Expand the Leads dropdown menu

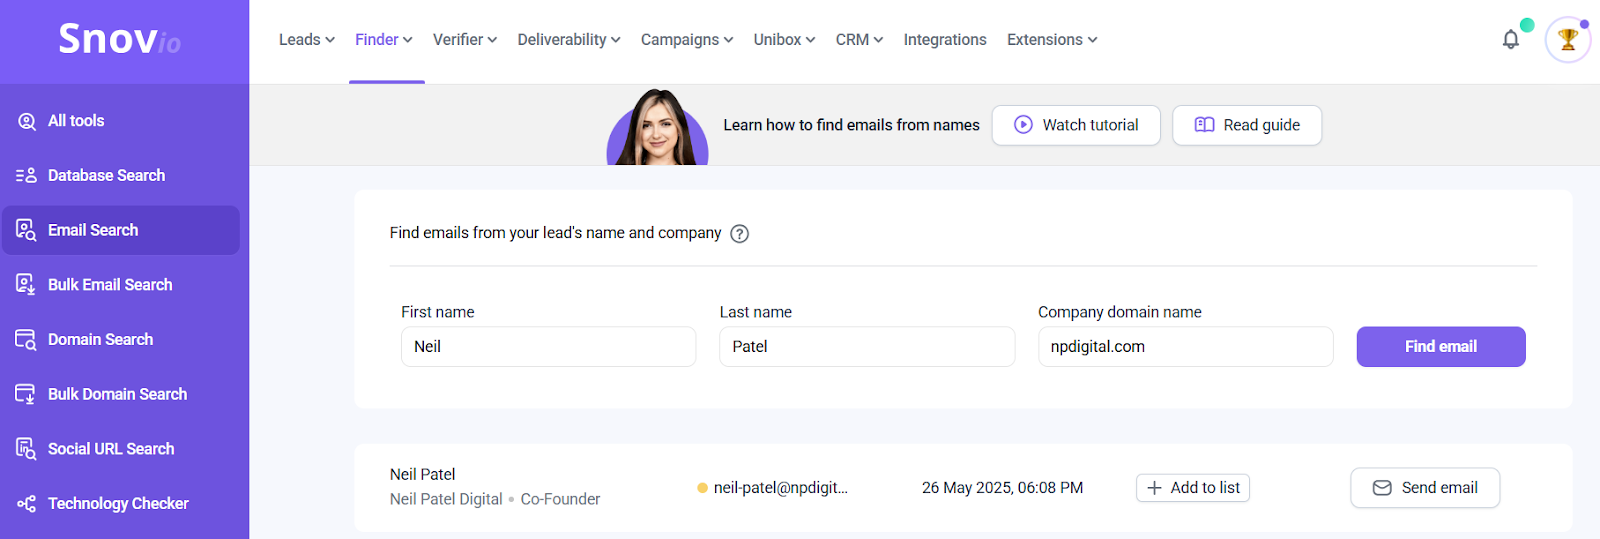[307, 40]
